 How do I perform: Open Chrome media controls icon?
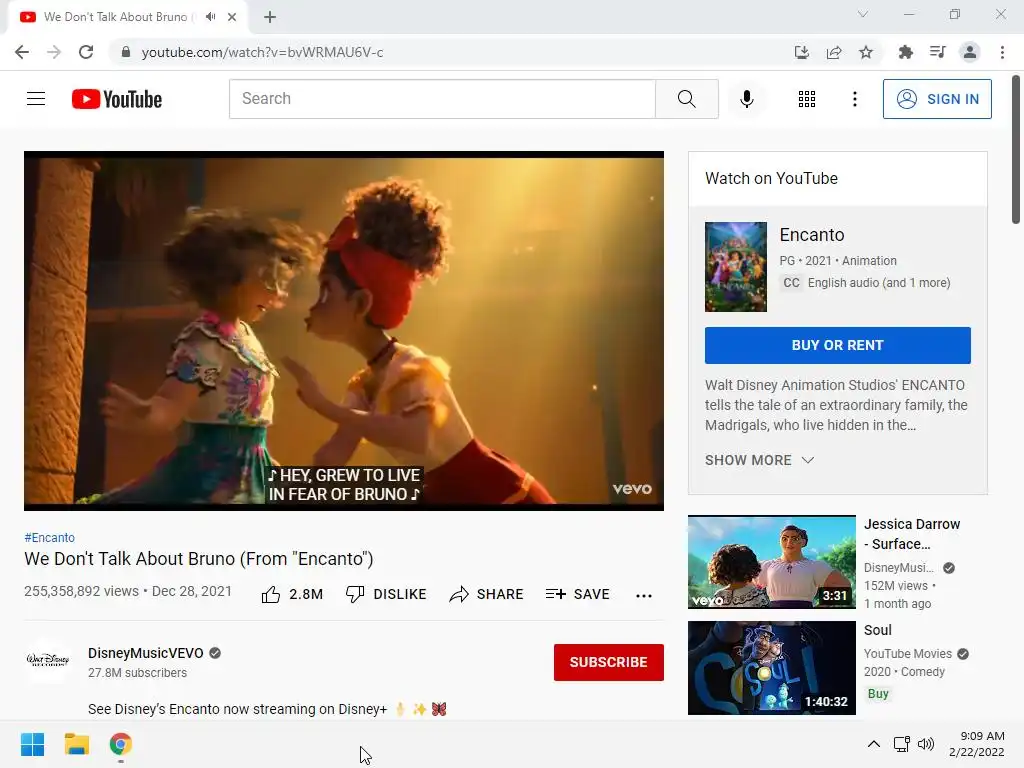[x=938, y=52]
